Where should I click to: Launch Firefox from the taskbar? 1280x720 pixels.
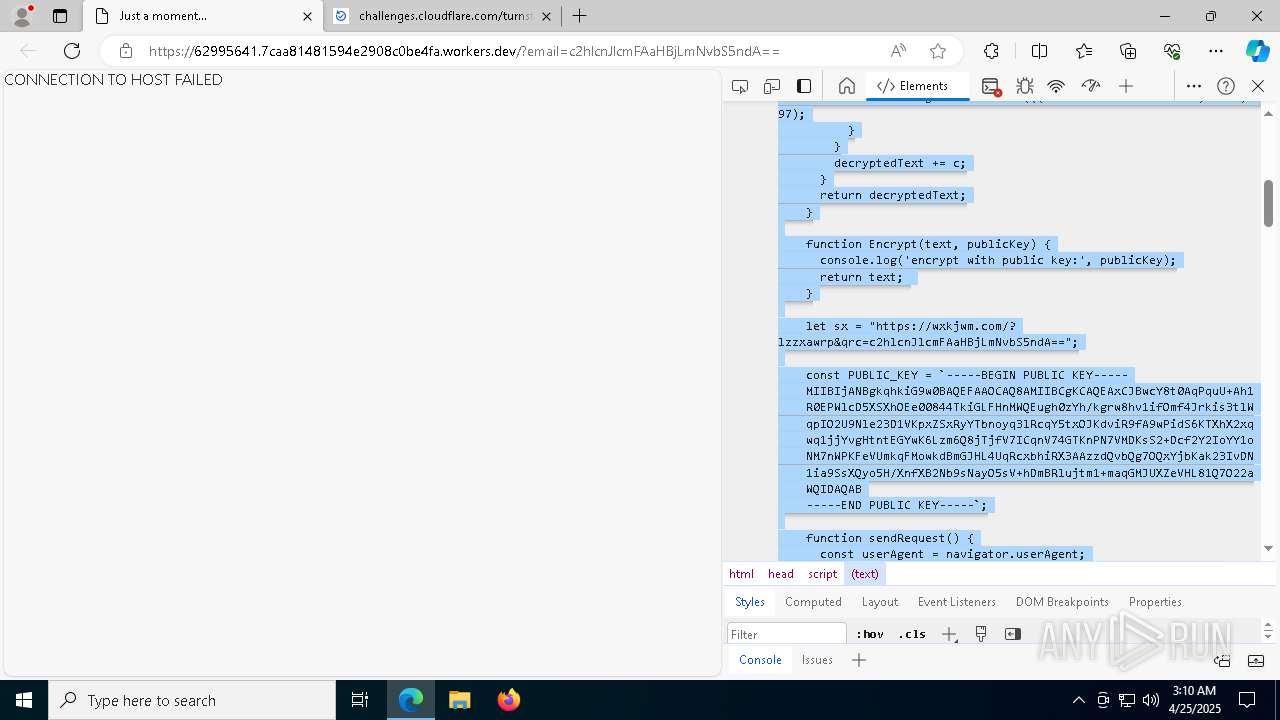(x=508, y=700)
